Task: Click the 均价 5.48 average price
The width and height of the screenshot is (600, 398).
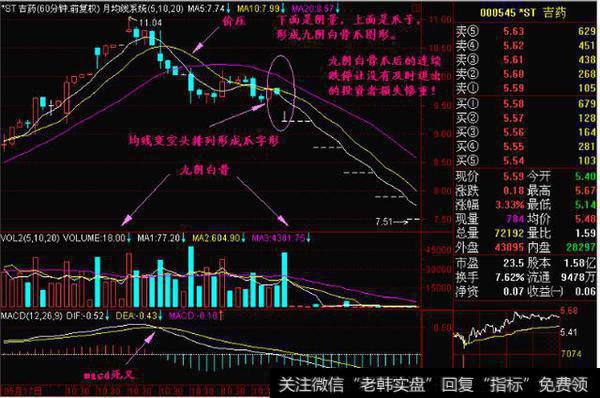Action: tap(562, 219)
